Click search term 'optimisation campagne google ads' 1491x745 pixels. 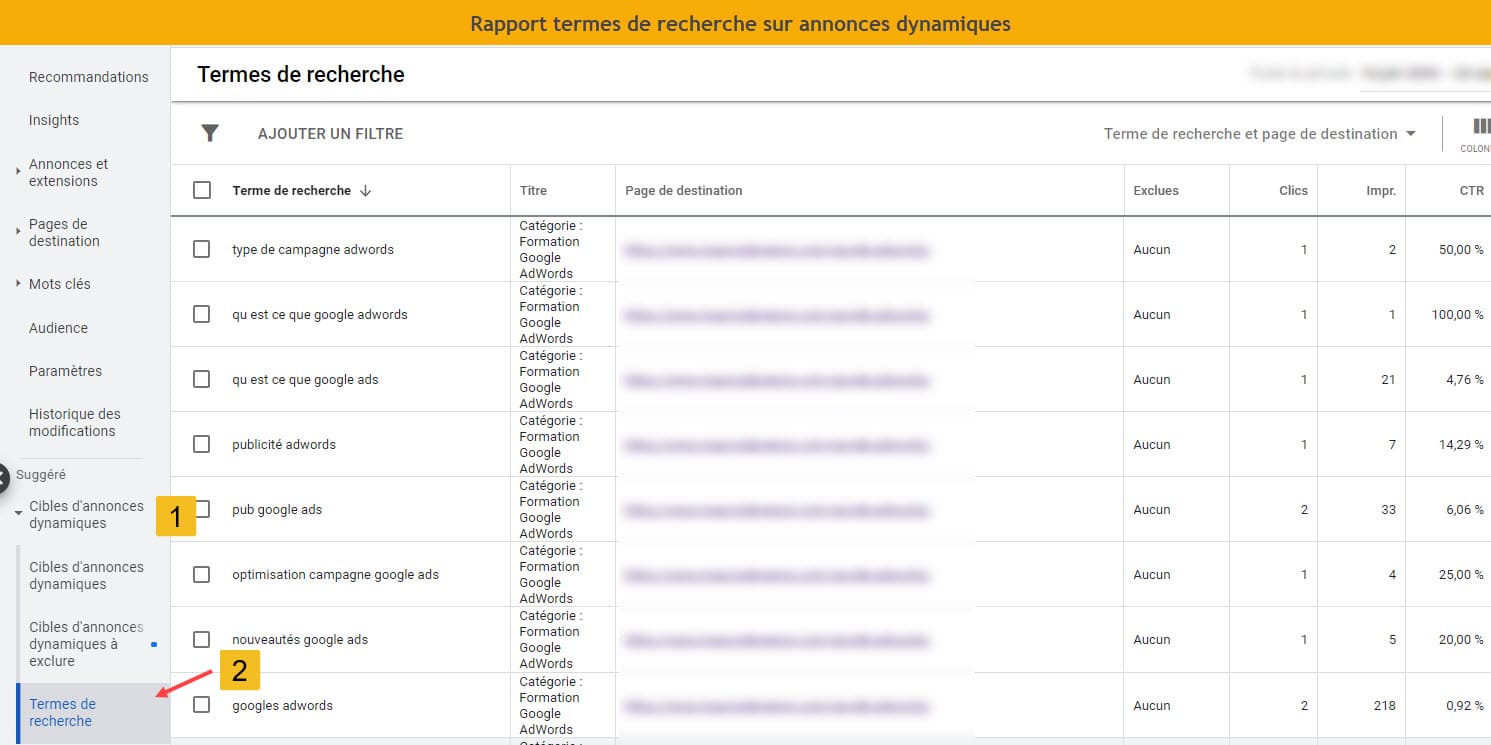[335, 575]
